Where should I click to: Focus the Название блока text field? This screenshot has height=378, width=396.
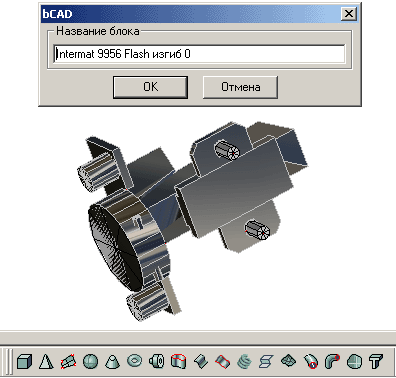[199, 54]
